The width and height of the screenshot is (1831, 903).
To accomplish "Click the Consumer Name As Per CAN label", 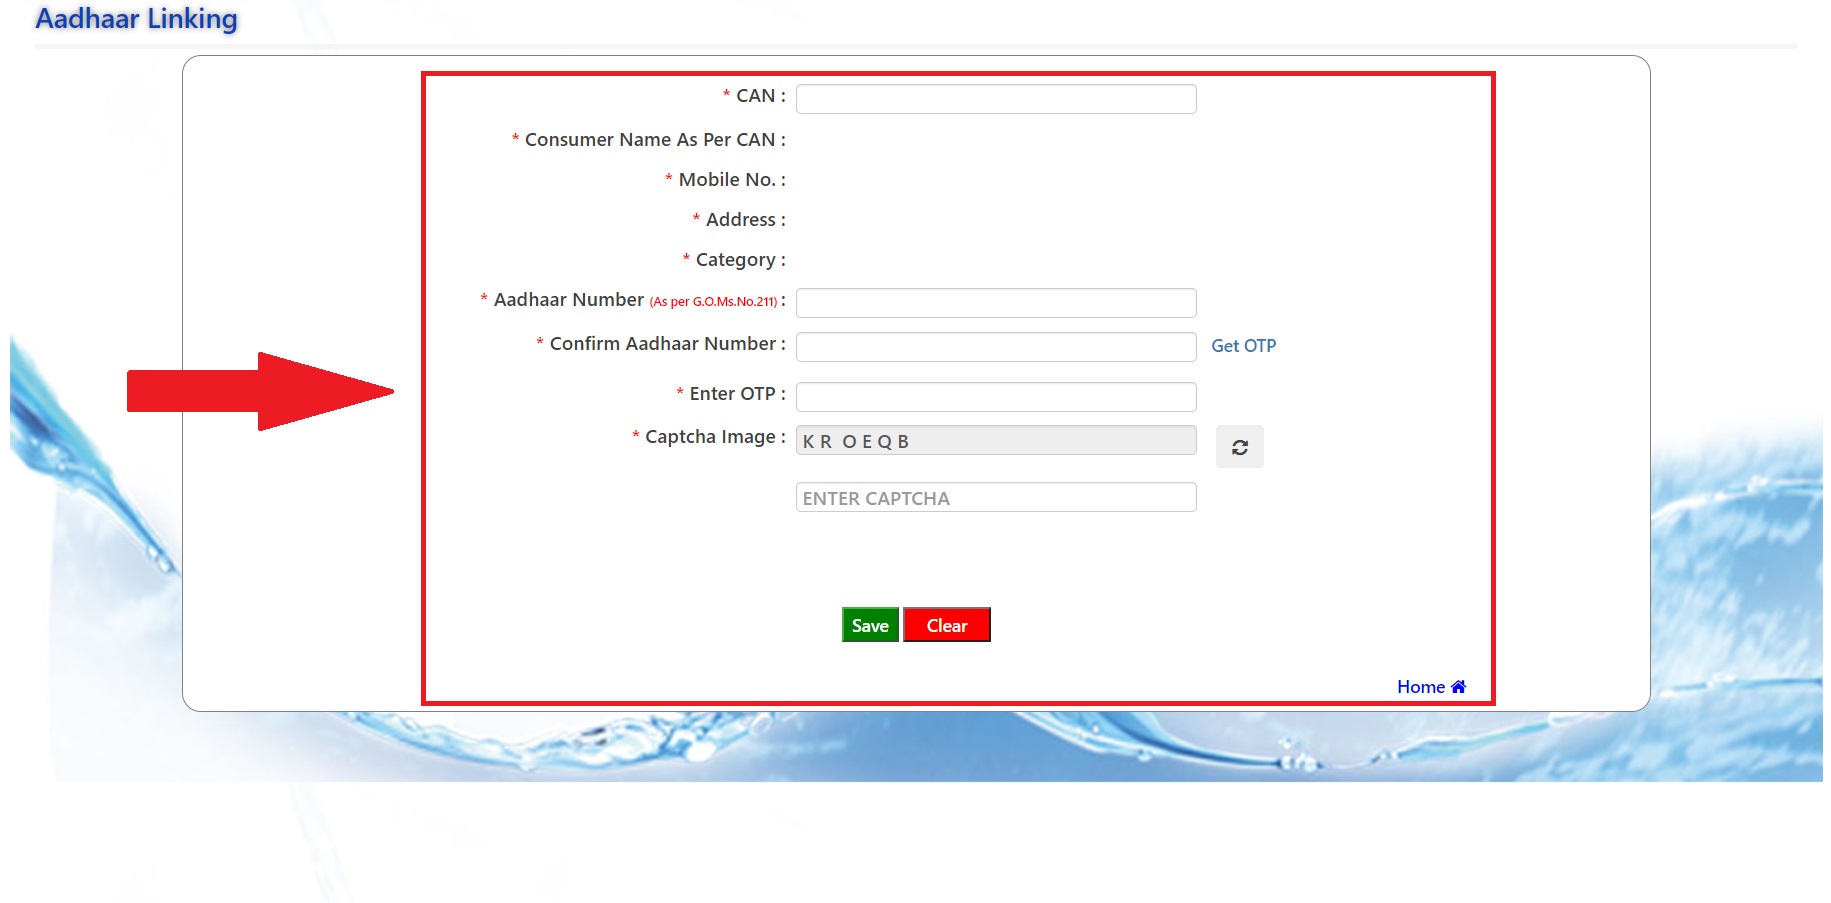I will [x=649, y=140].
